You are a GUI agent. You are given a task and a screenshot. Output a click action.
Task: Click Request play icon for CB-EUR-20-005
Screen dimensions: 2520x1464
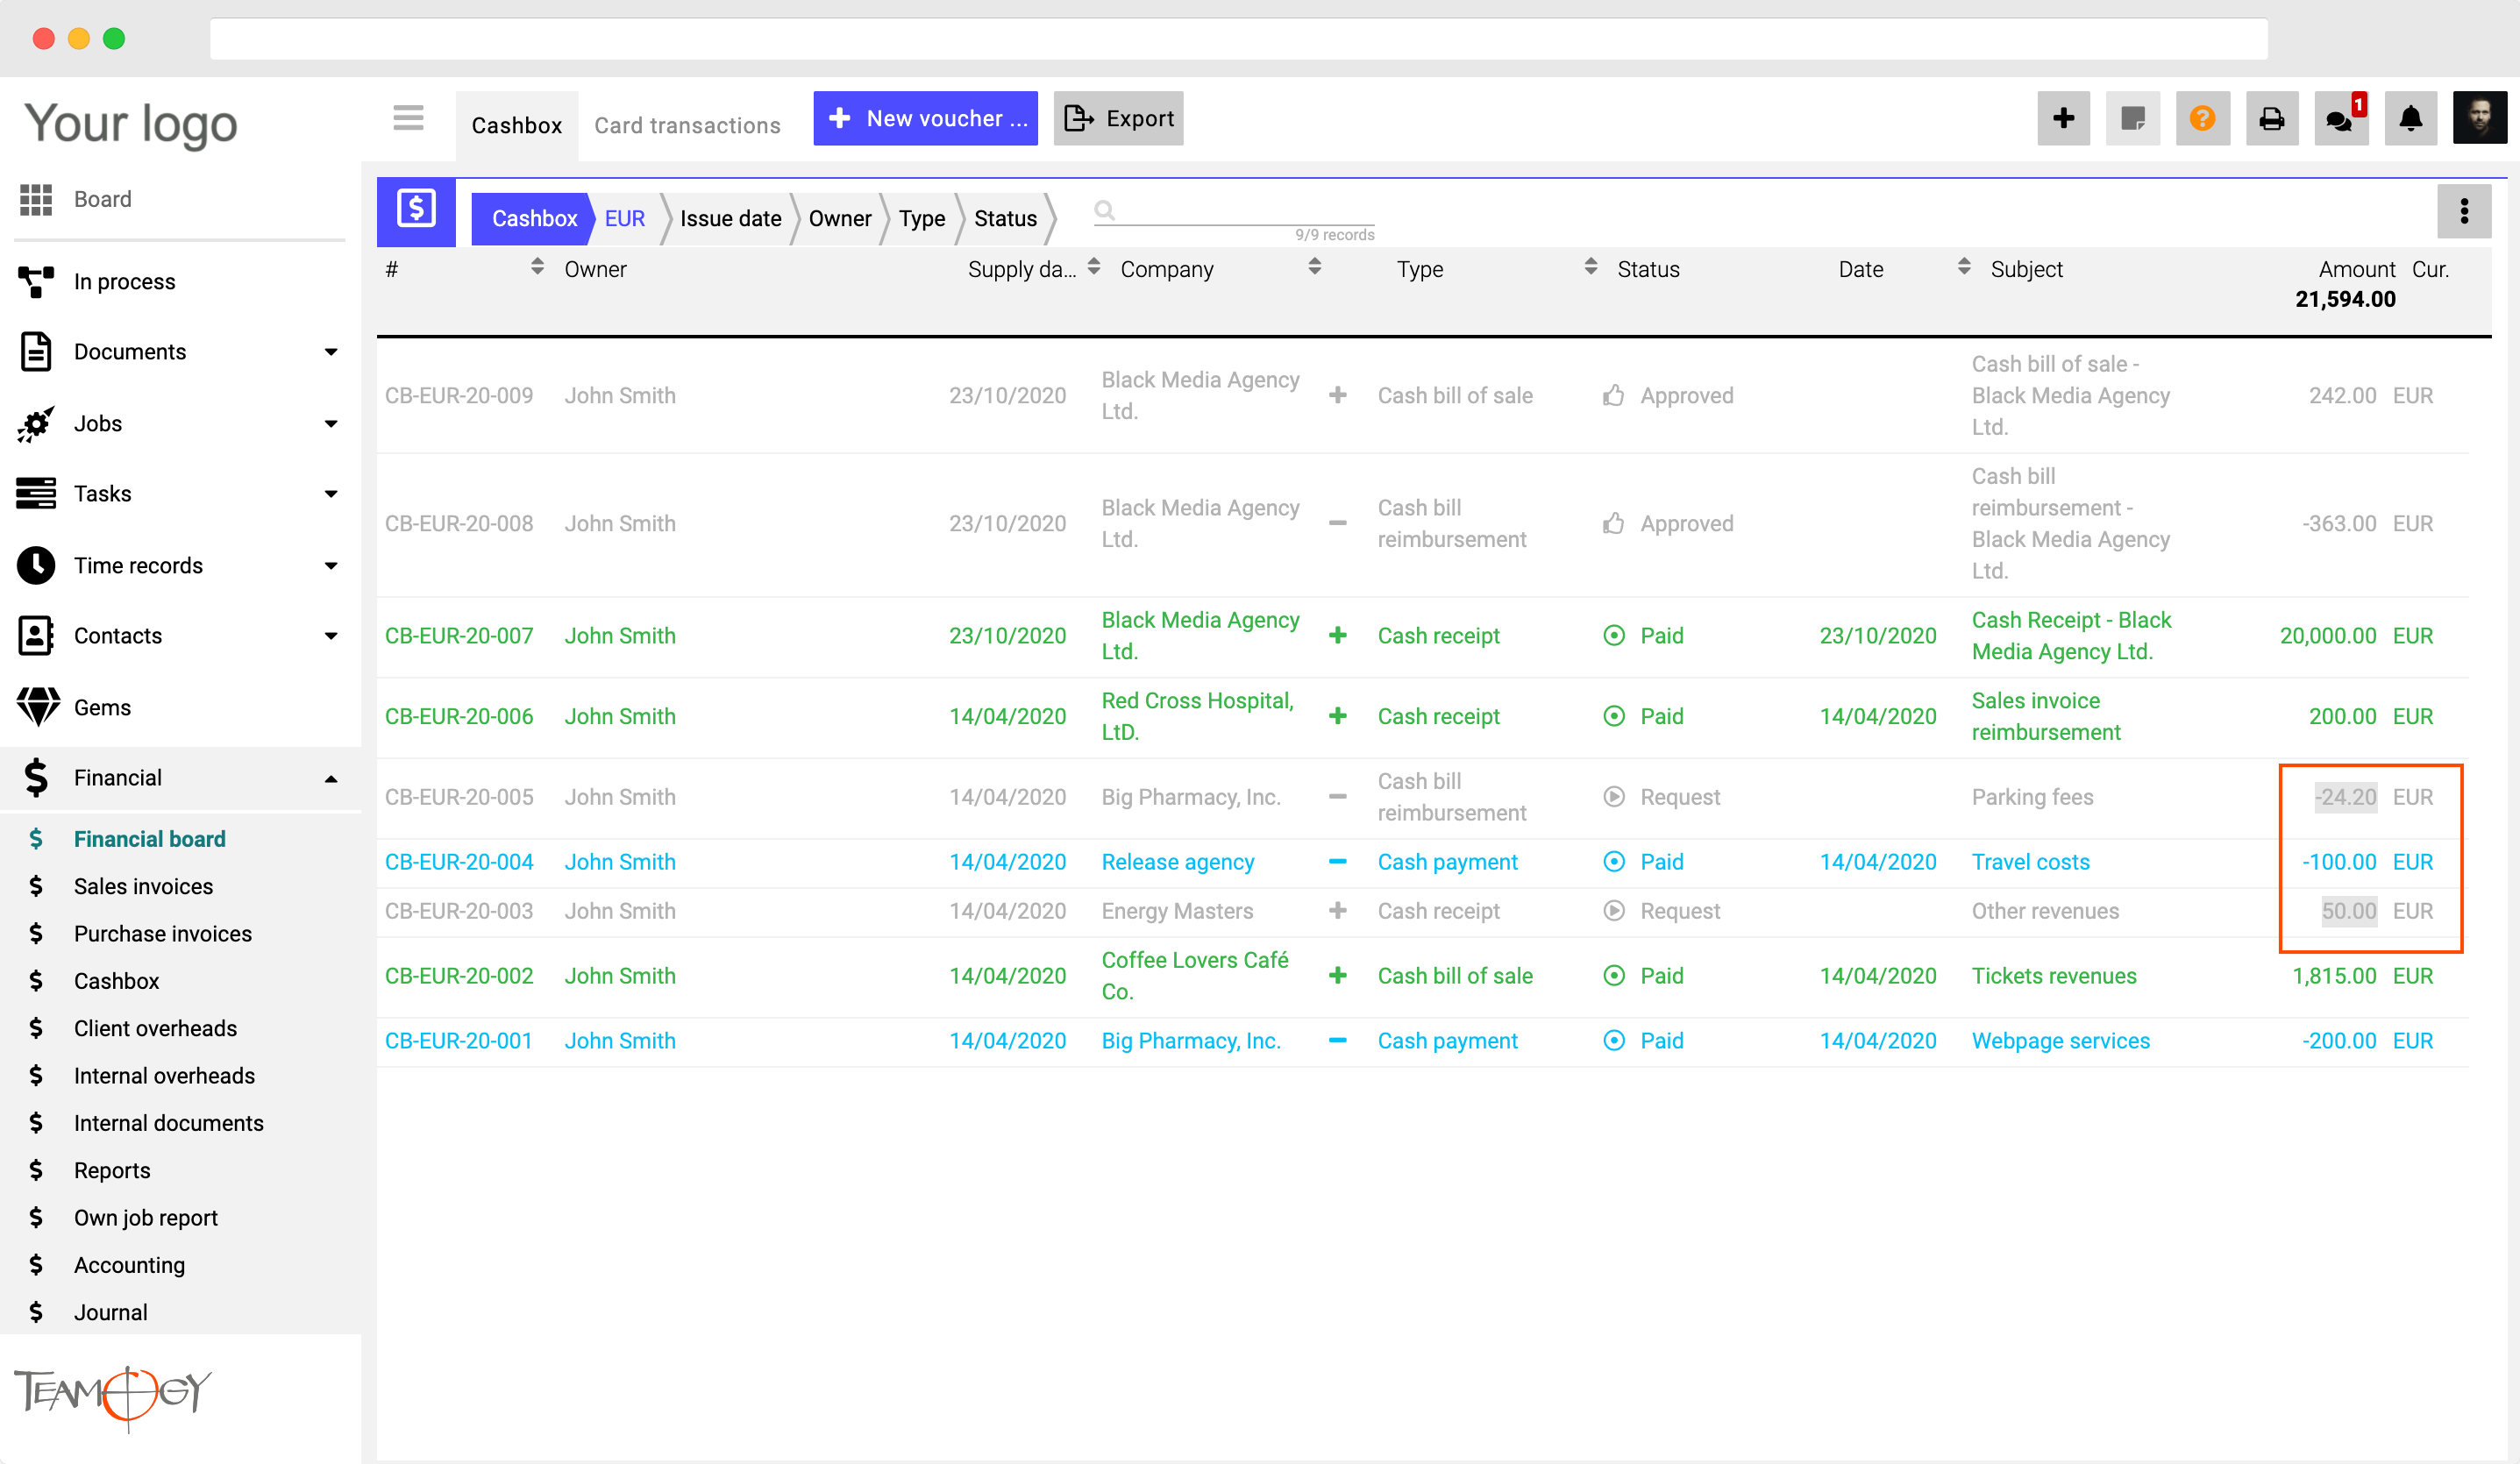[x=1613, y=797]
